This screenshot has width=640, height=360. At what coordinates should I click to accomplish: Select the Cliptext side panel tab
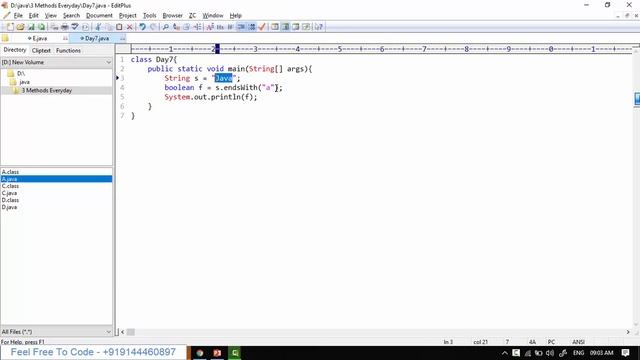[x=41, y=50]
